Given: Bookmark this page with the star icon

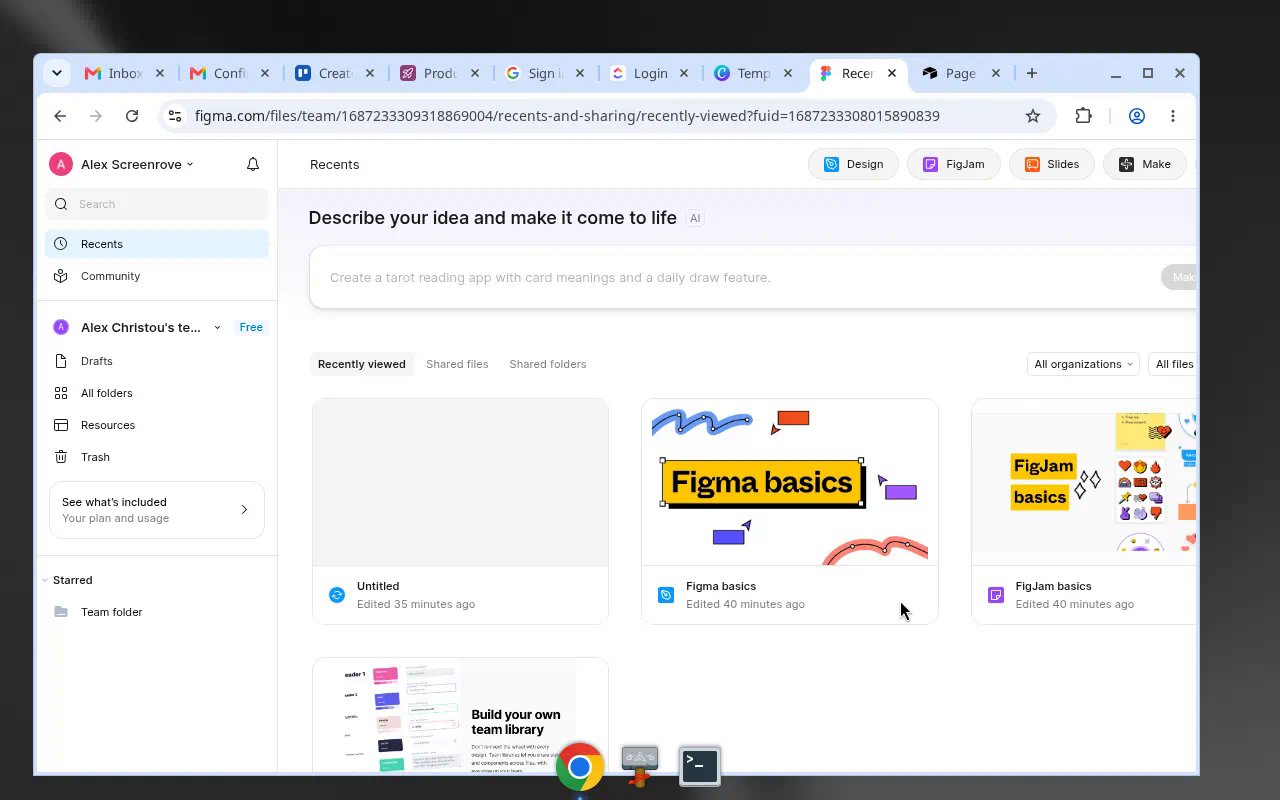Looking at the screenshot, I should tap(1033, 116).
